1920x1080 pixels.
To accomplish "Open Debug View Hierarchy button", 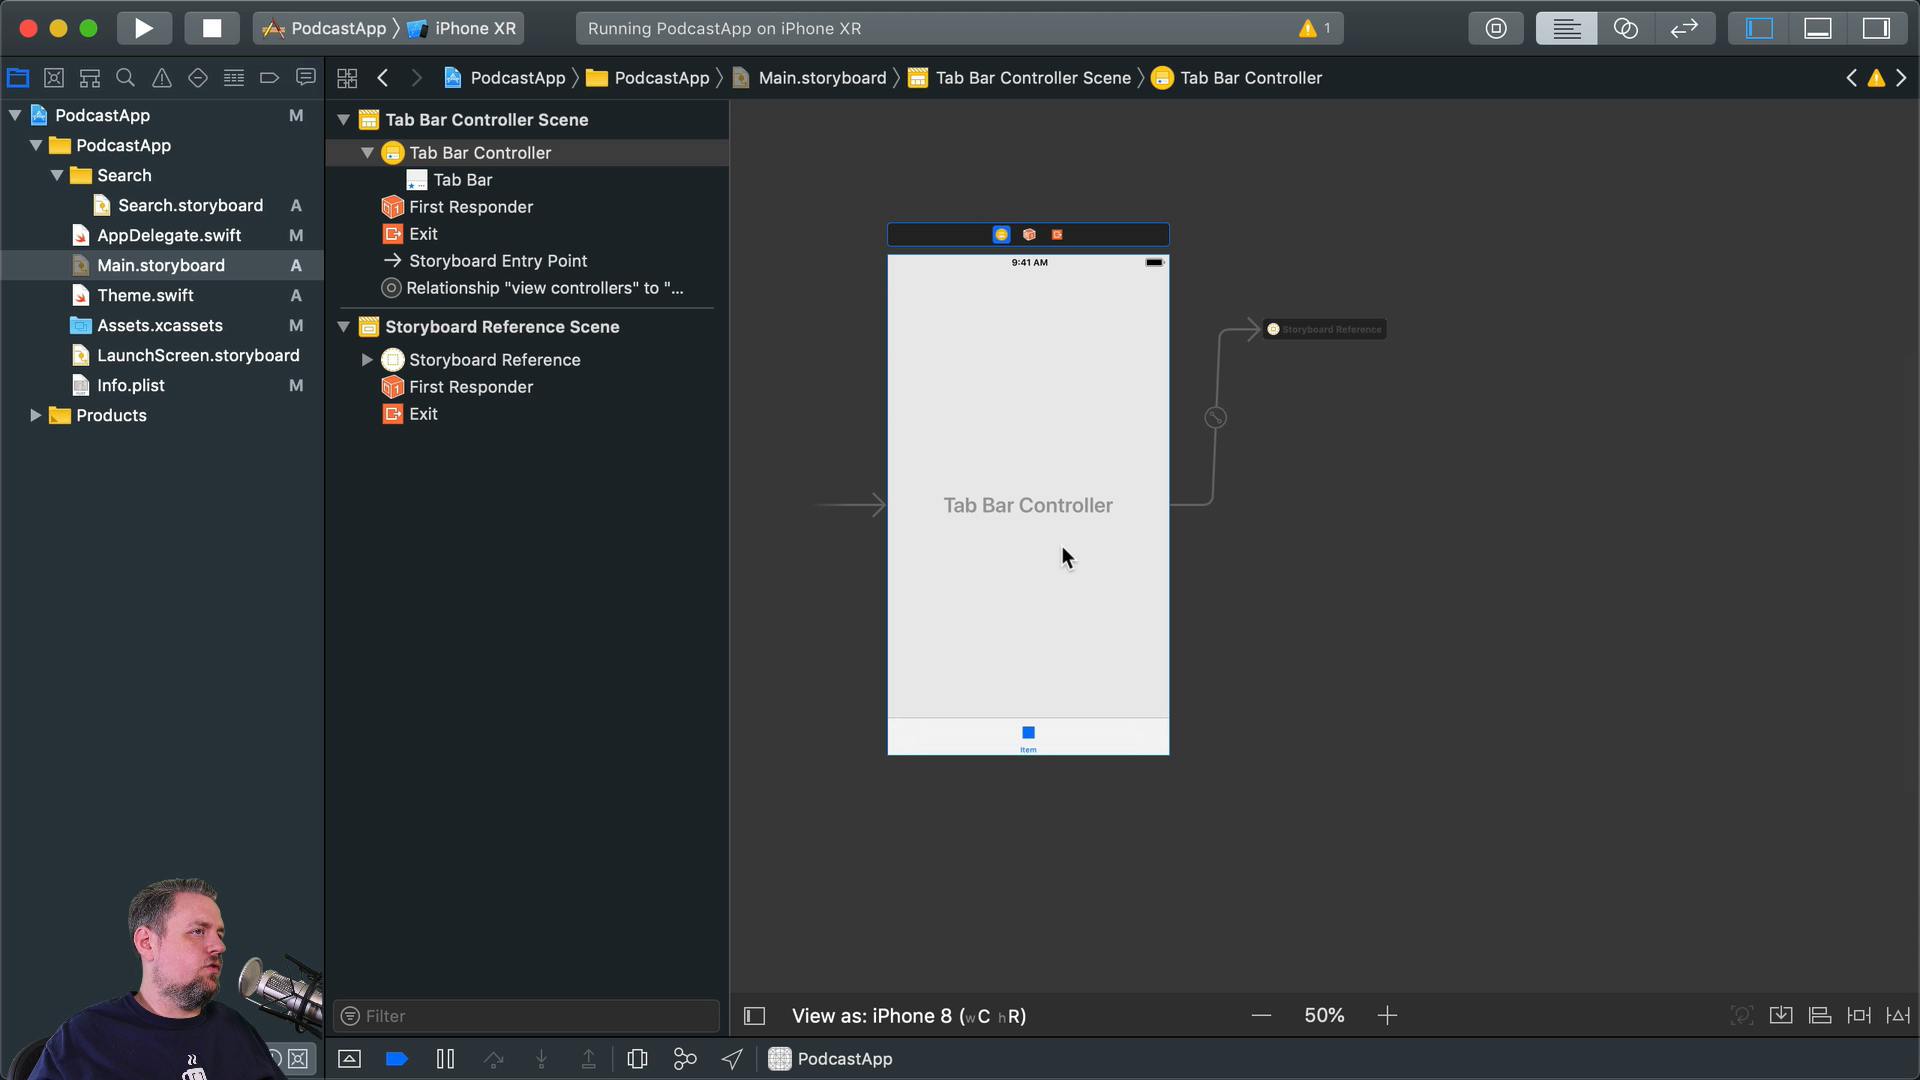I will 637,1059.
